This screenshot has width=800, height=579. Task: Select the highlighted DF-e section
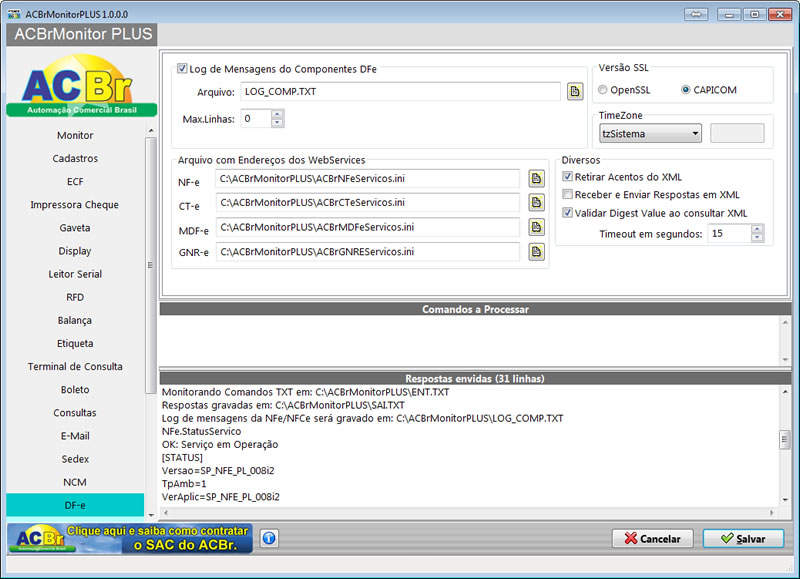[x=75, y=505]
